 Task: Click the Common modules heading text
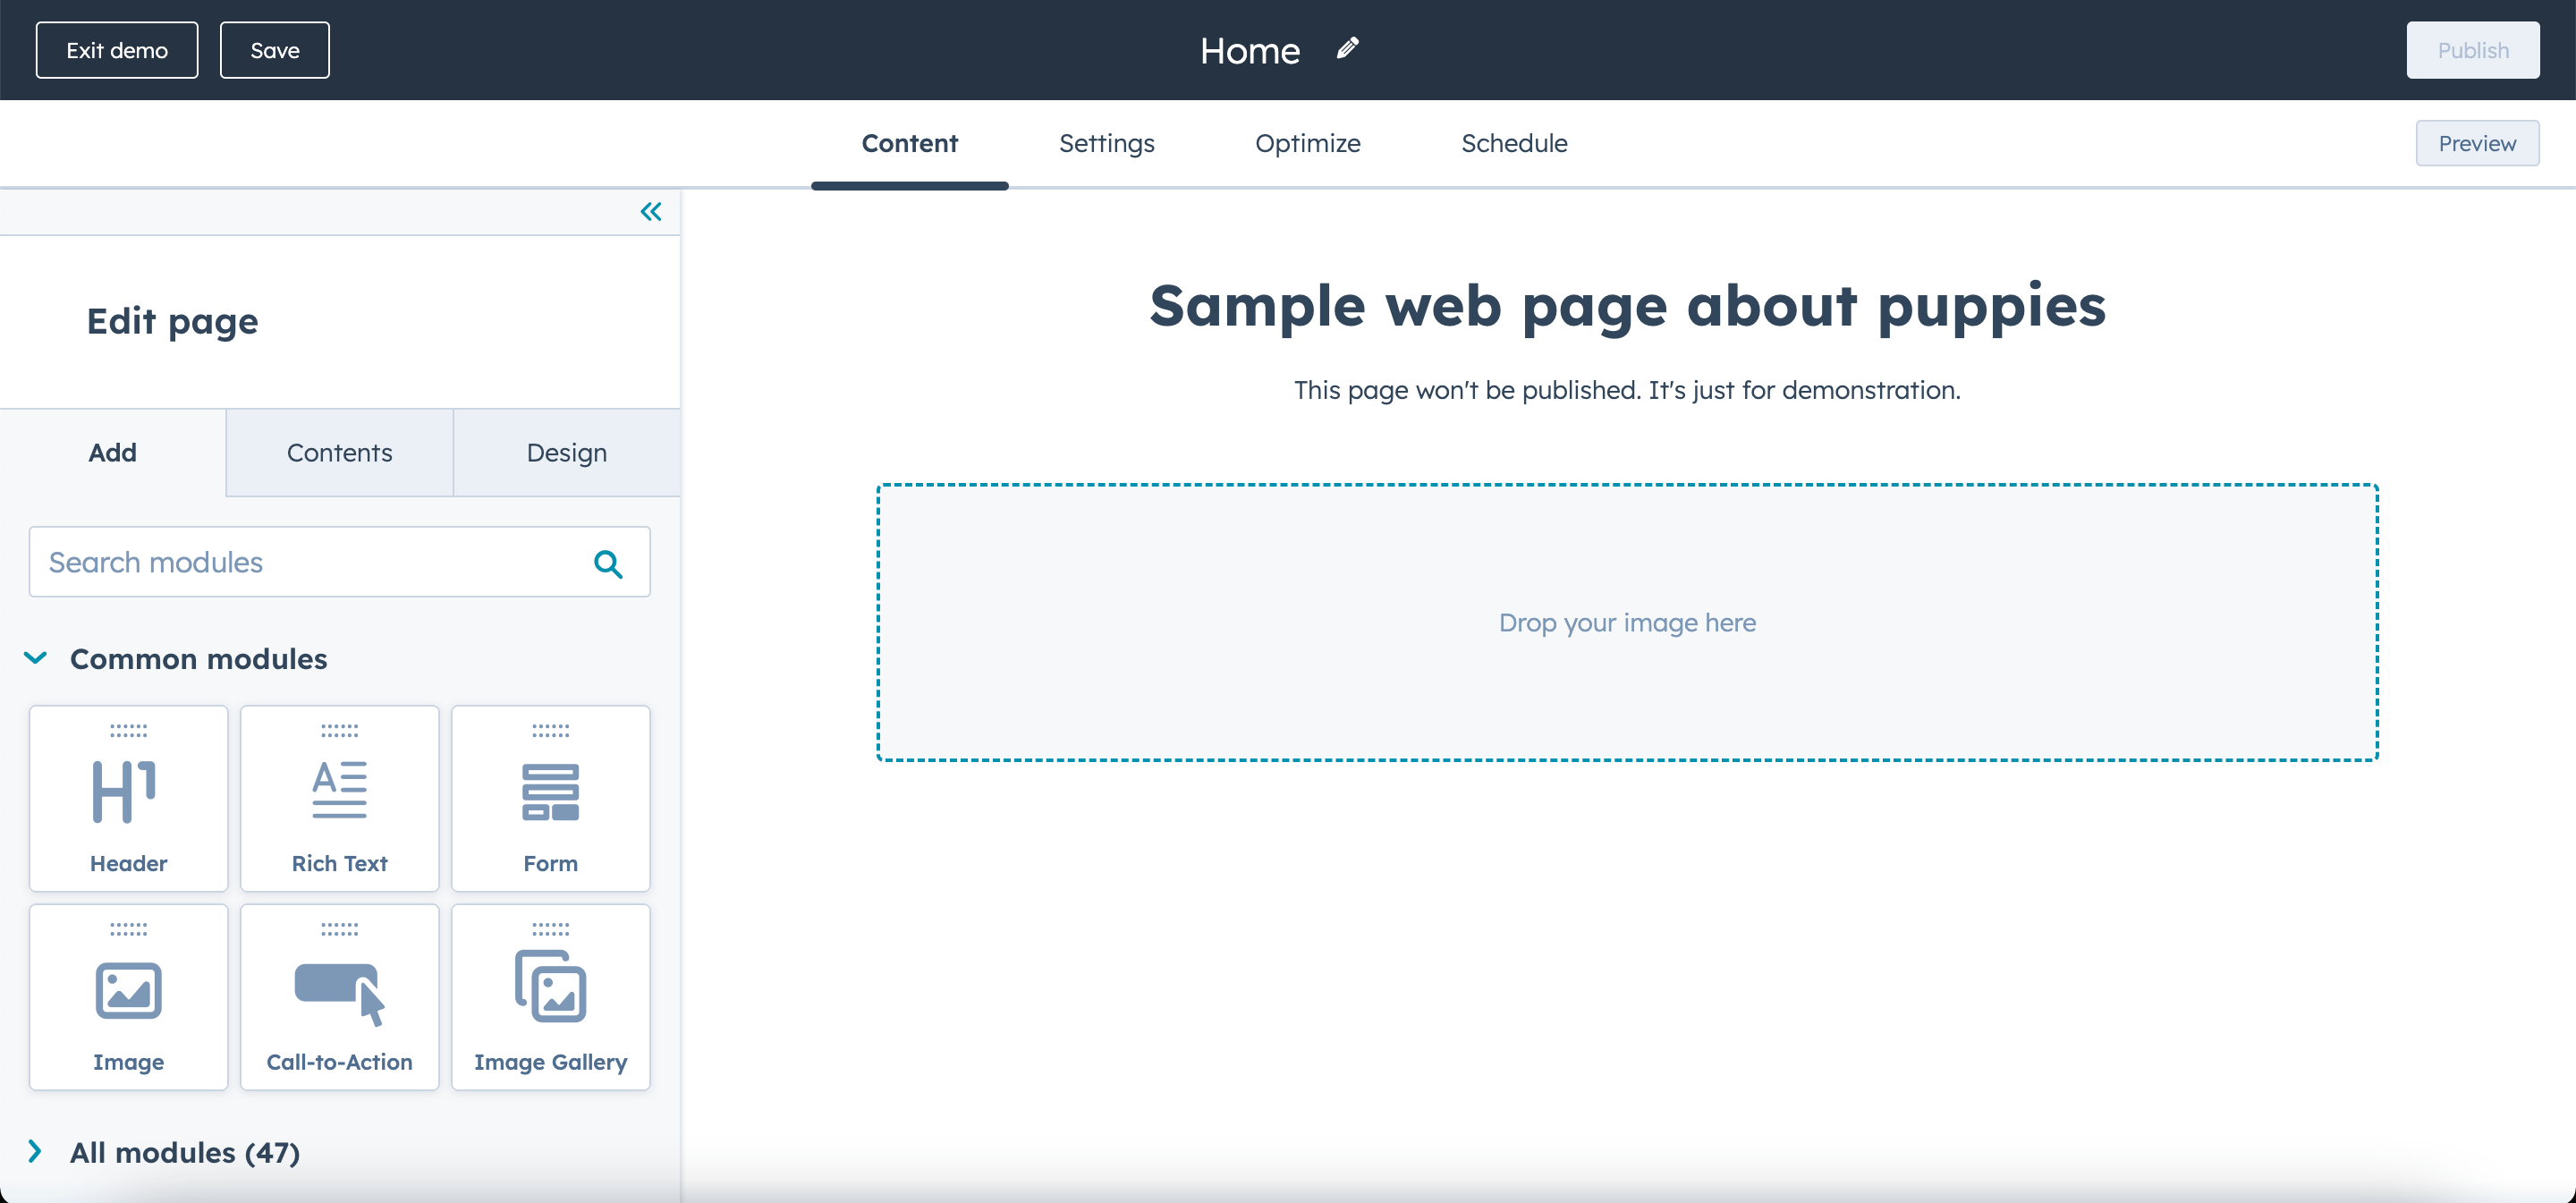click(198, 659)
